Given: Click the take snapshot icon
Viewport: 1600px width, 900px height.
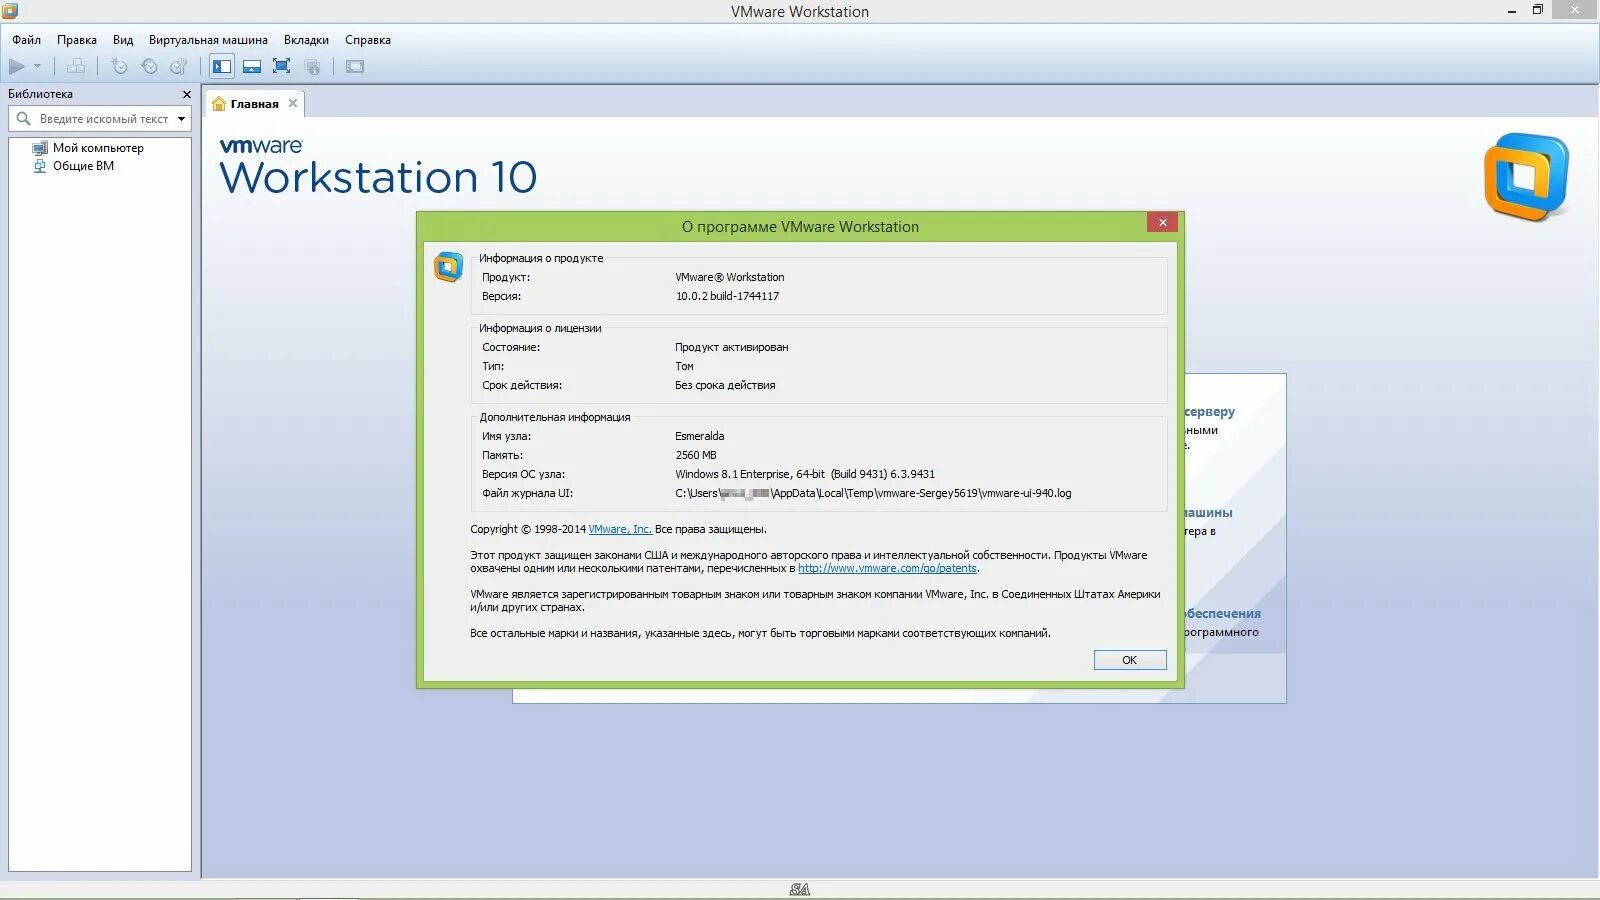Looking at the screenshot, I should point(119,67).
